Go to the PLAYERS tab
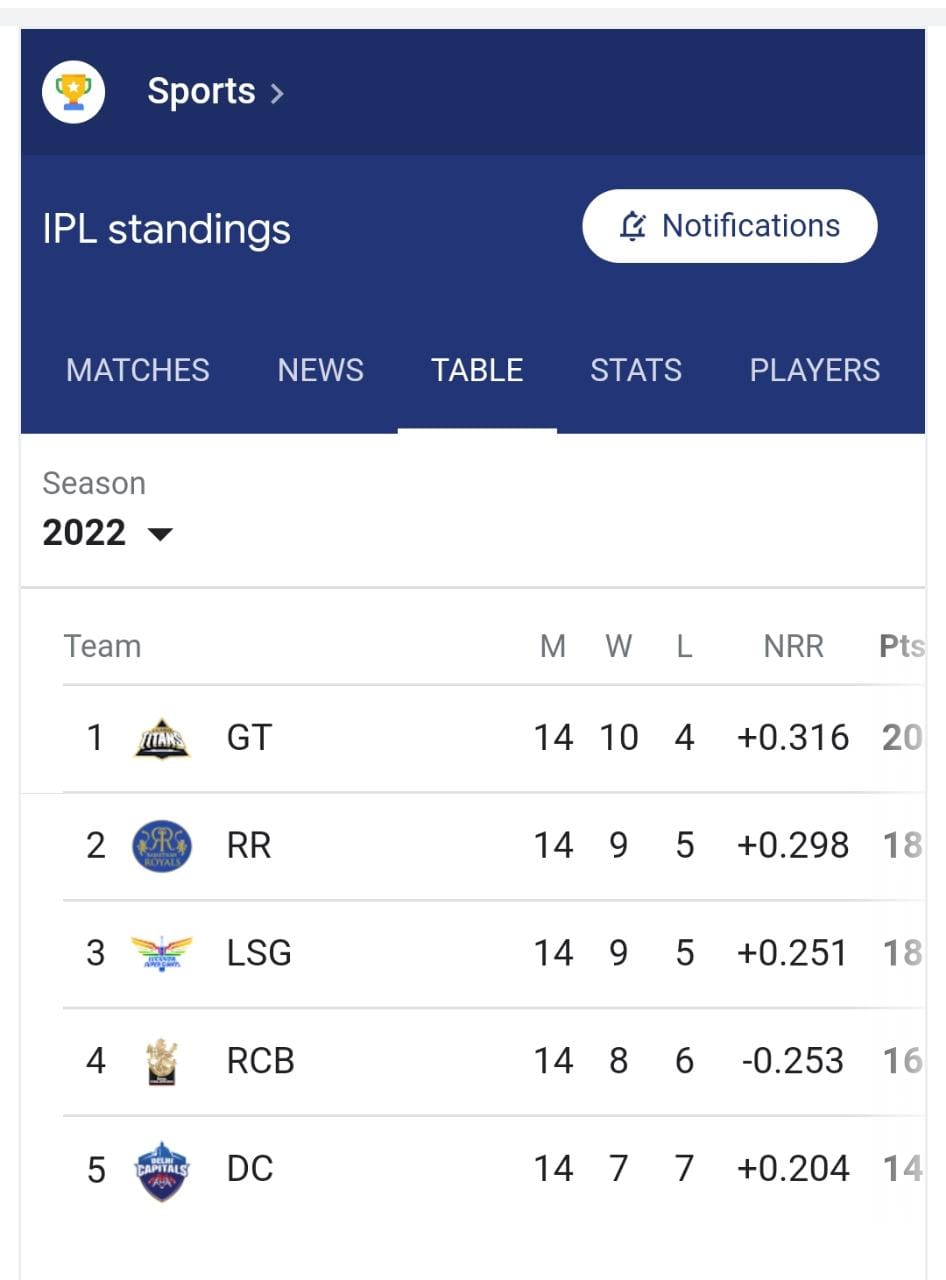The width and height of the screenshot is (946, 1280). [815, 370]
